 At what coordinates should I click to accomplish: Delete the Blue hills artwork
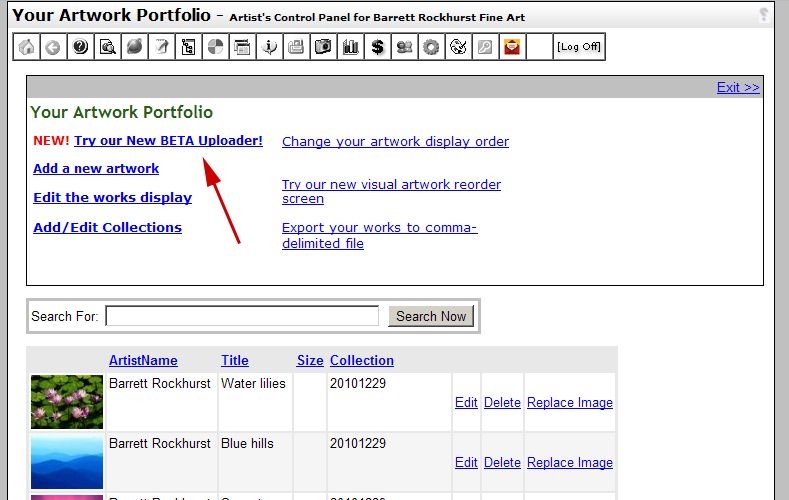click(x=502, y=462)
